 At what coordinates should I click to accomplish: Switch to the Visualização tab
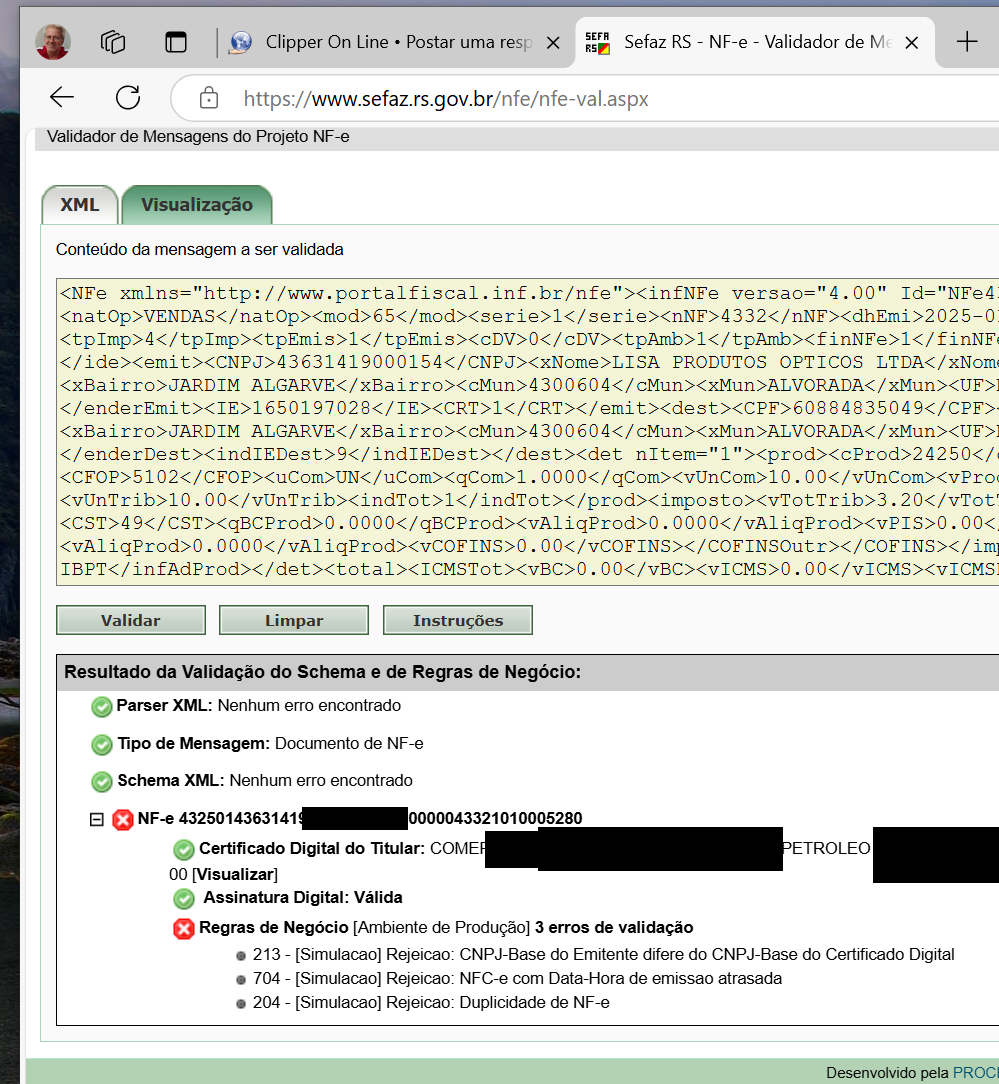(x=197, y=205)
